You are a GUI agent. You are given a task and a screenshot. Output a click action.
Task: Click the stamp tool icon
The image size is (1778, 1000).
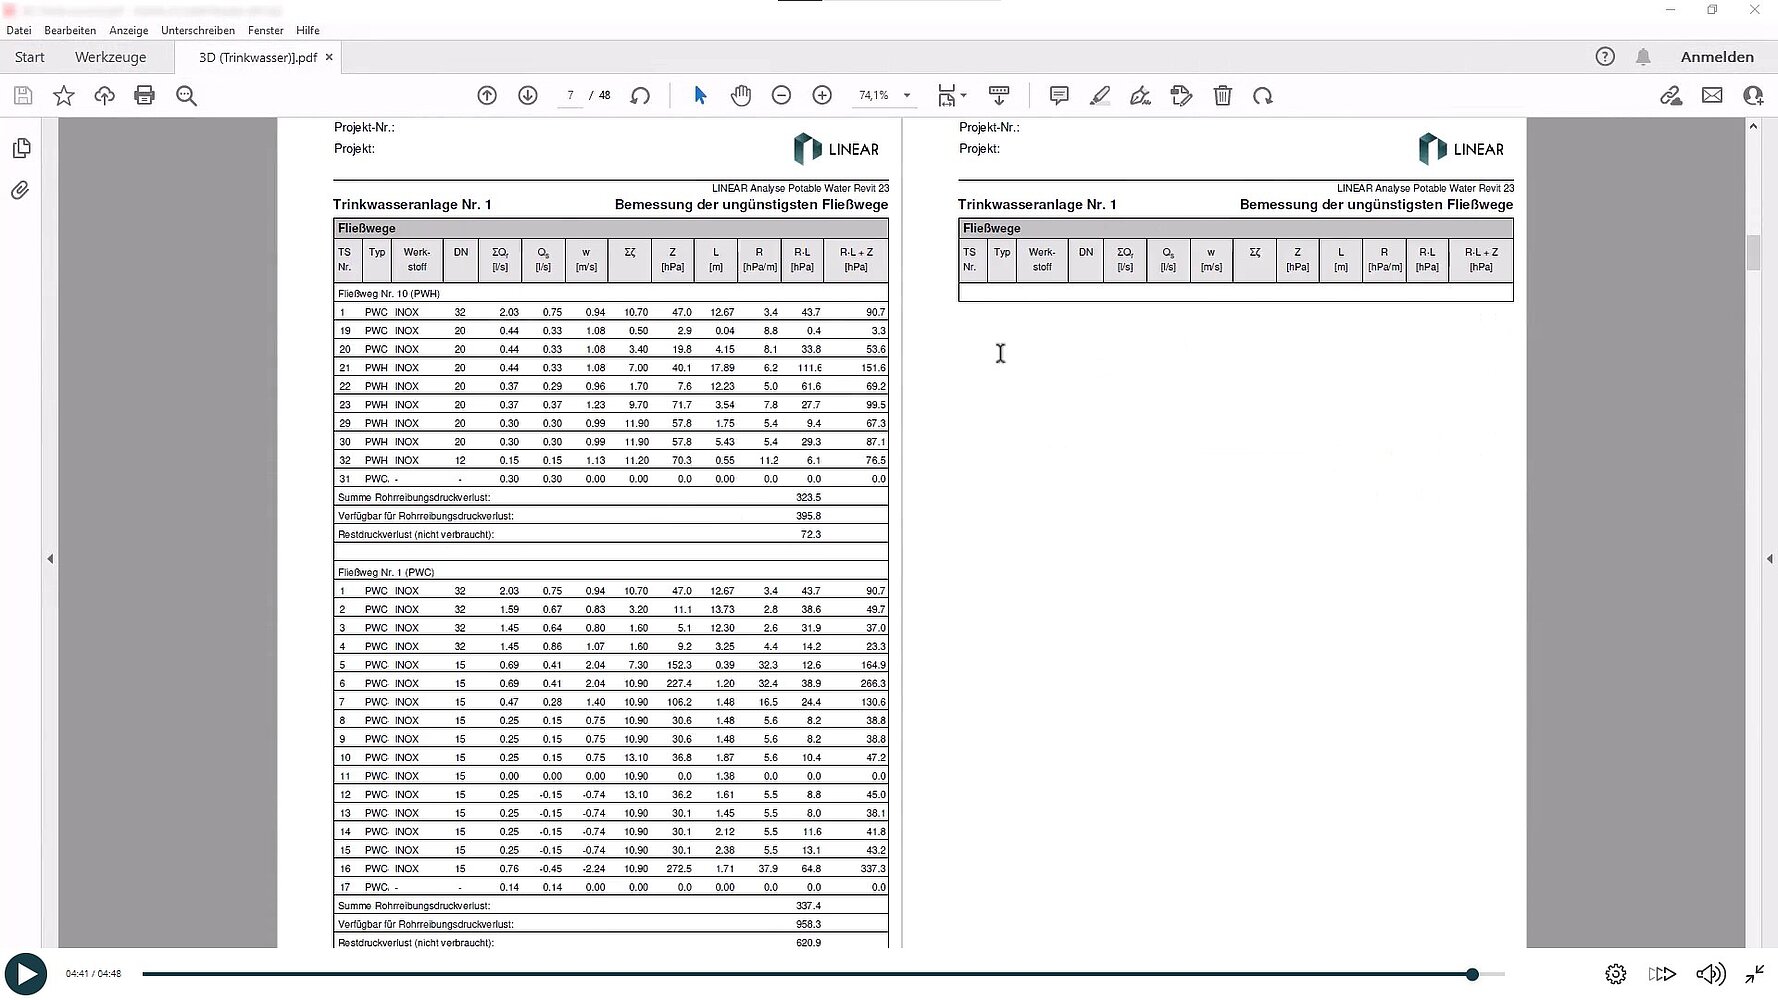tap(1182, 96)
